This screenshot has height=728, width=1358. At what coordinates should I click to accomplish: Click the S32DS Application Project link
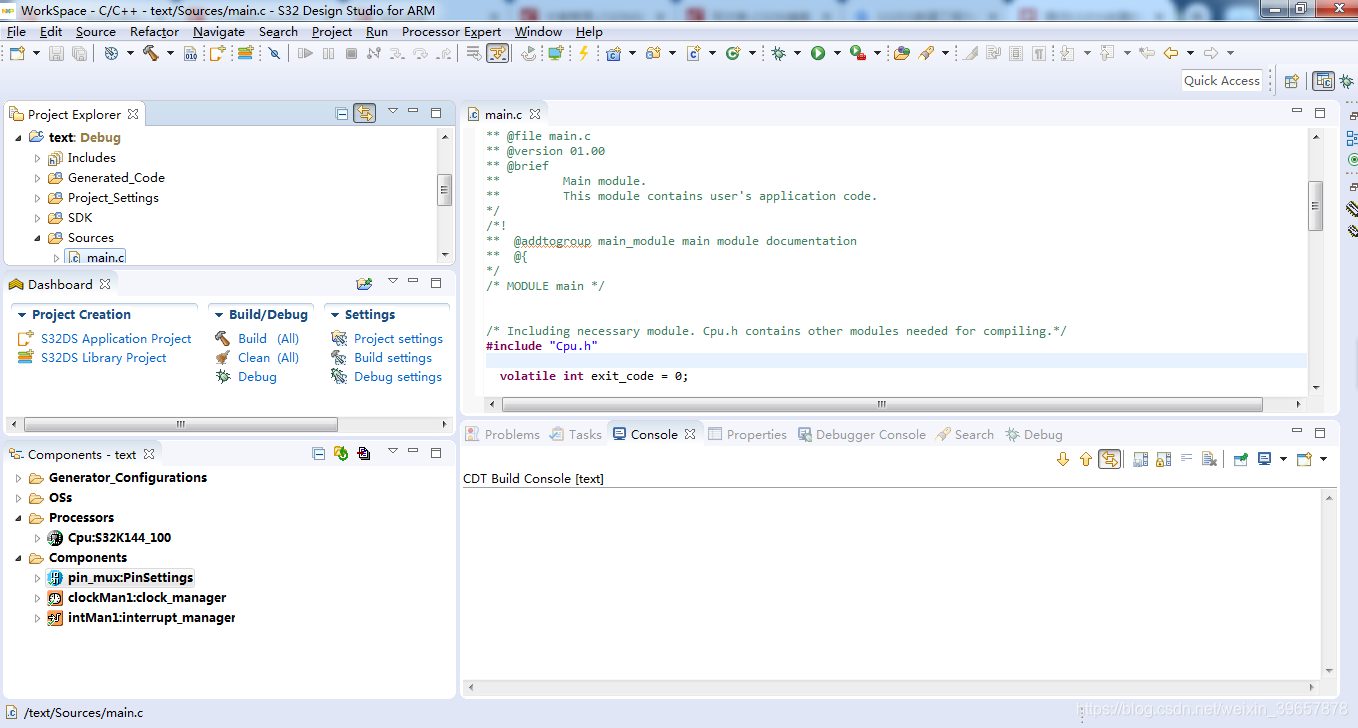[116, 339]
